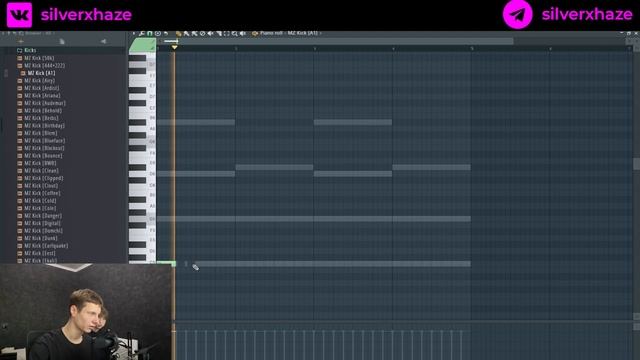This screenshot has width=640, height=360.
Task: Select MZ Kick [Dunk] sample
Action: click(x=37, y=238)
